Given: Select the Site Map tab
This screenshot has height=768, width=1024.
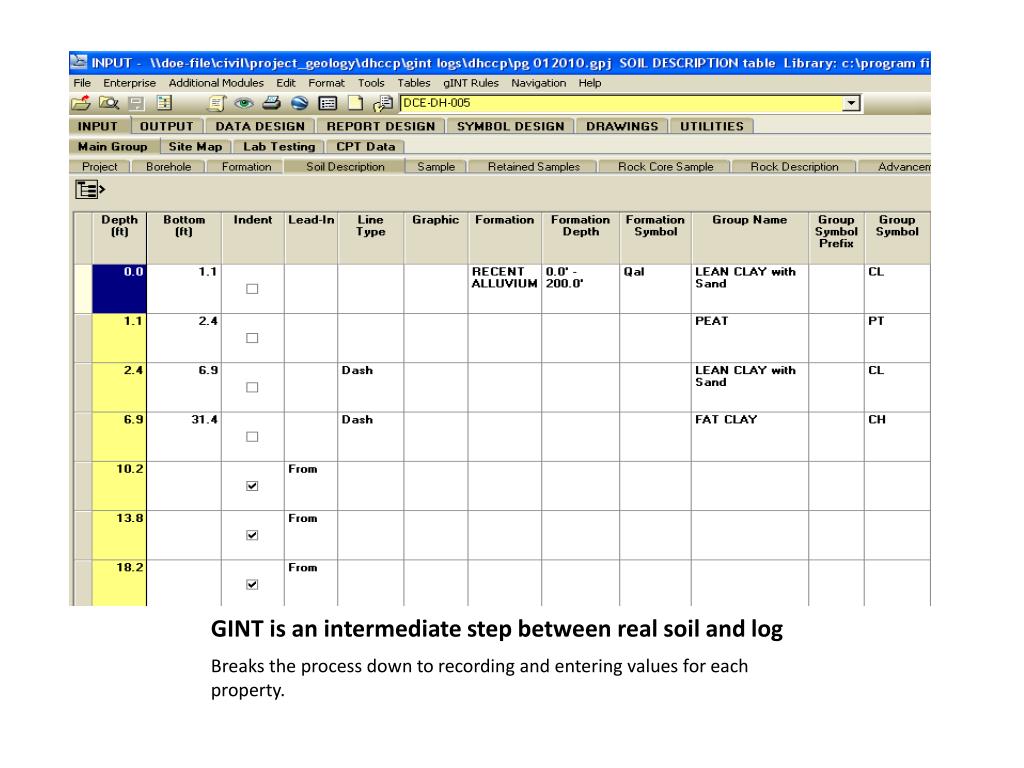Looking at the screenshot, I should [195, 146].
